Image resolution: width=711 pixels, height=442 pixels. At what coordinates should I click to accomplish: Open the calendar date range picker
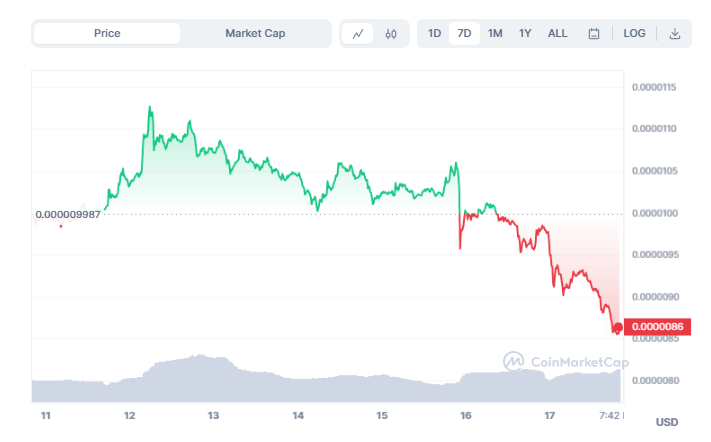click(x=594, y=33)
